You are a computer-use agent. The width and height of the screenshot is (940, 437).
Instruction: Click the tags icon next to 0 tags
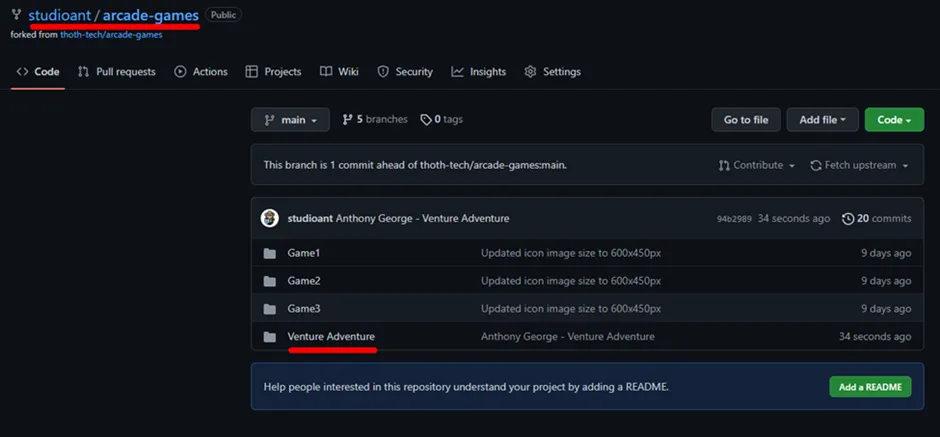pyautogui.click(x=425, y=120)
